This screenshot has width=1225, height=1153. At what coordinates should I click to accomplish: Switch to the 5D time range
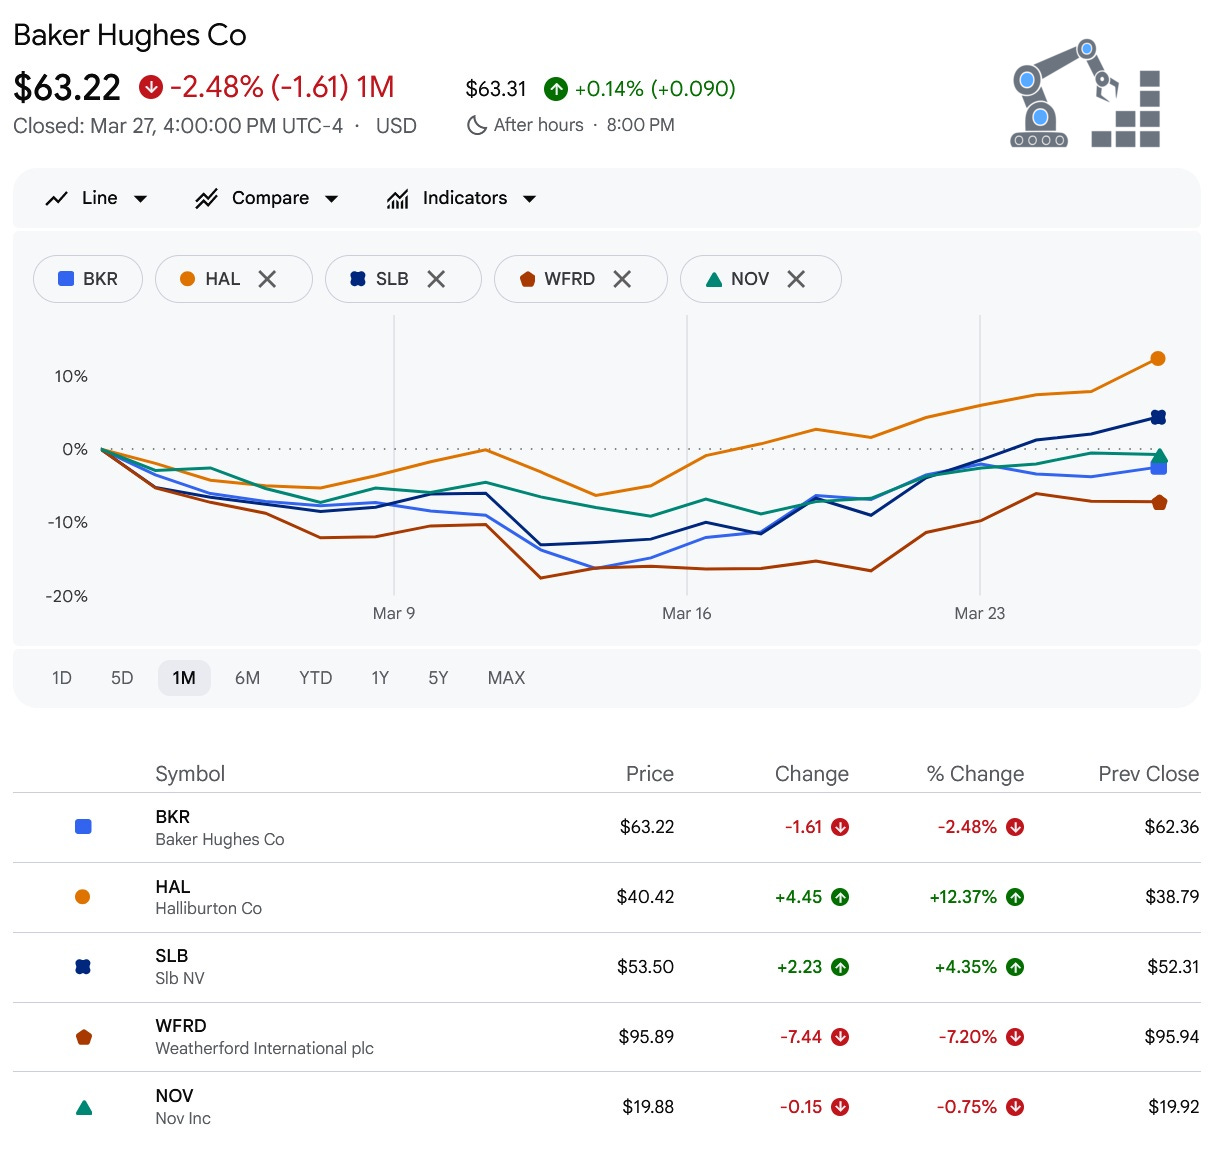(x=122, y=678)
